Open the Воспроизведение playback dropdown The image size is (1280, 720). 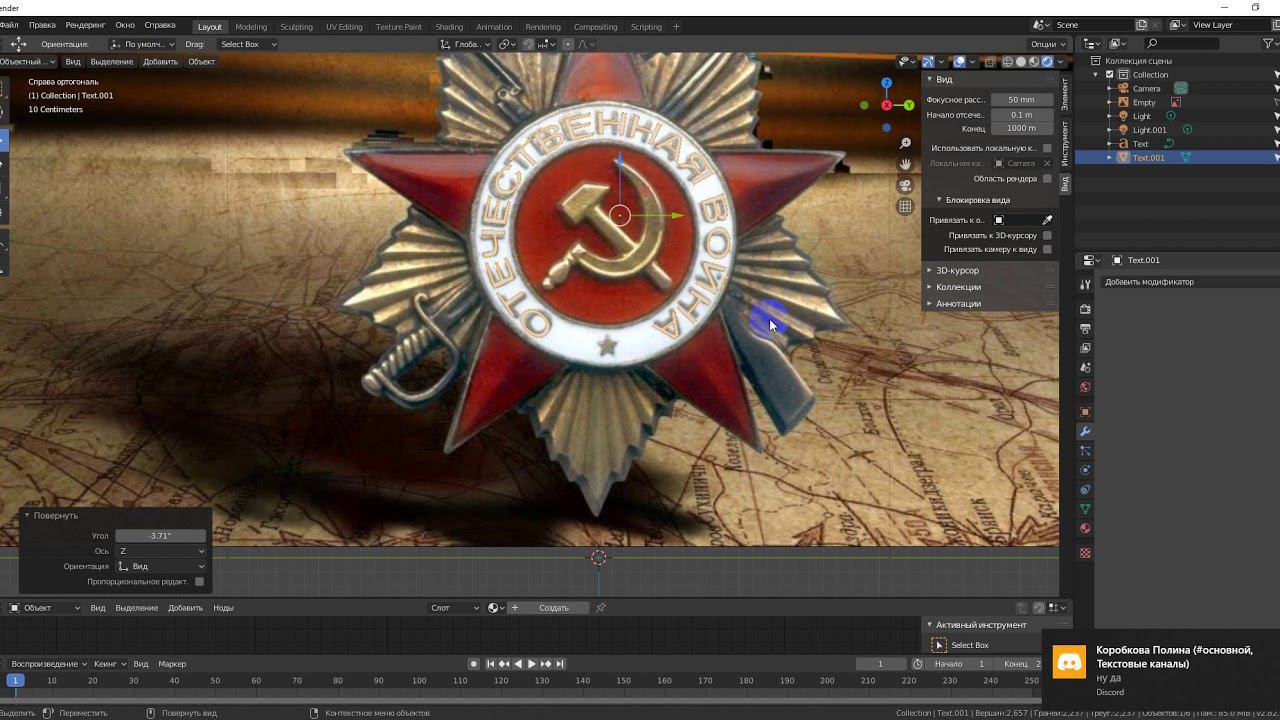[x=49, y=664]
